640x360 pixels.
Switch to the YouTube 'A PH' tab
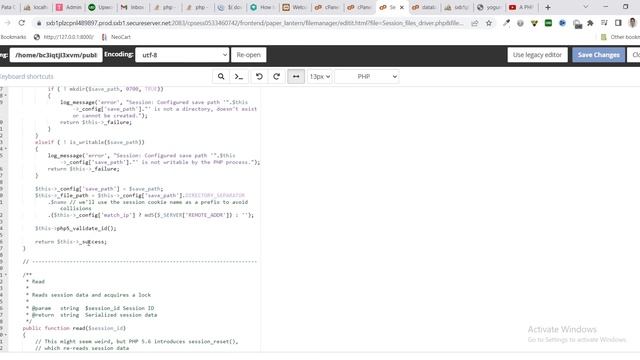click(x=522, y=7)
